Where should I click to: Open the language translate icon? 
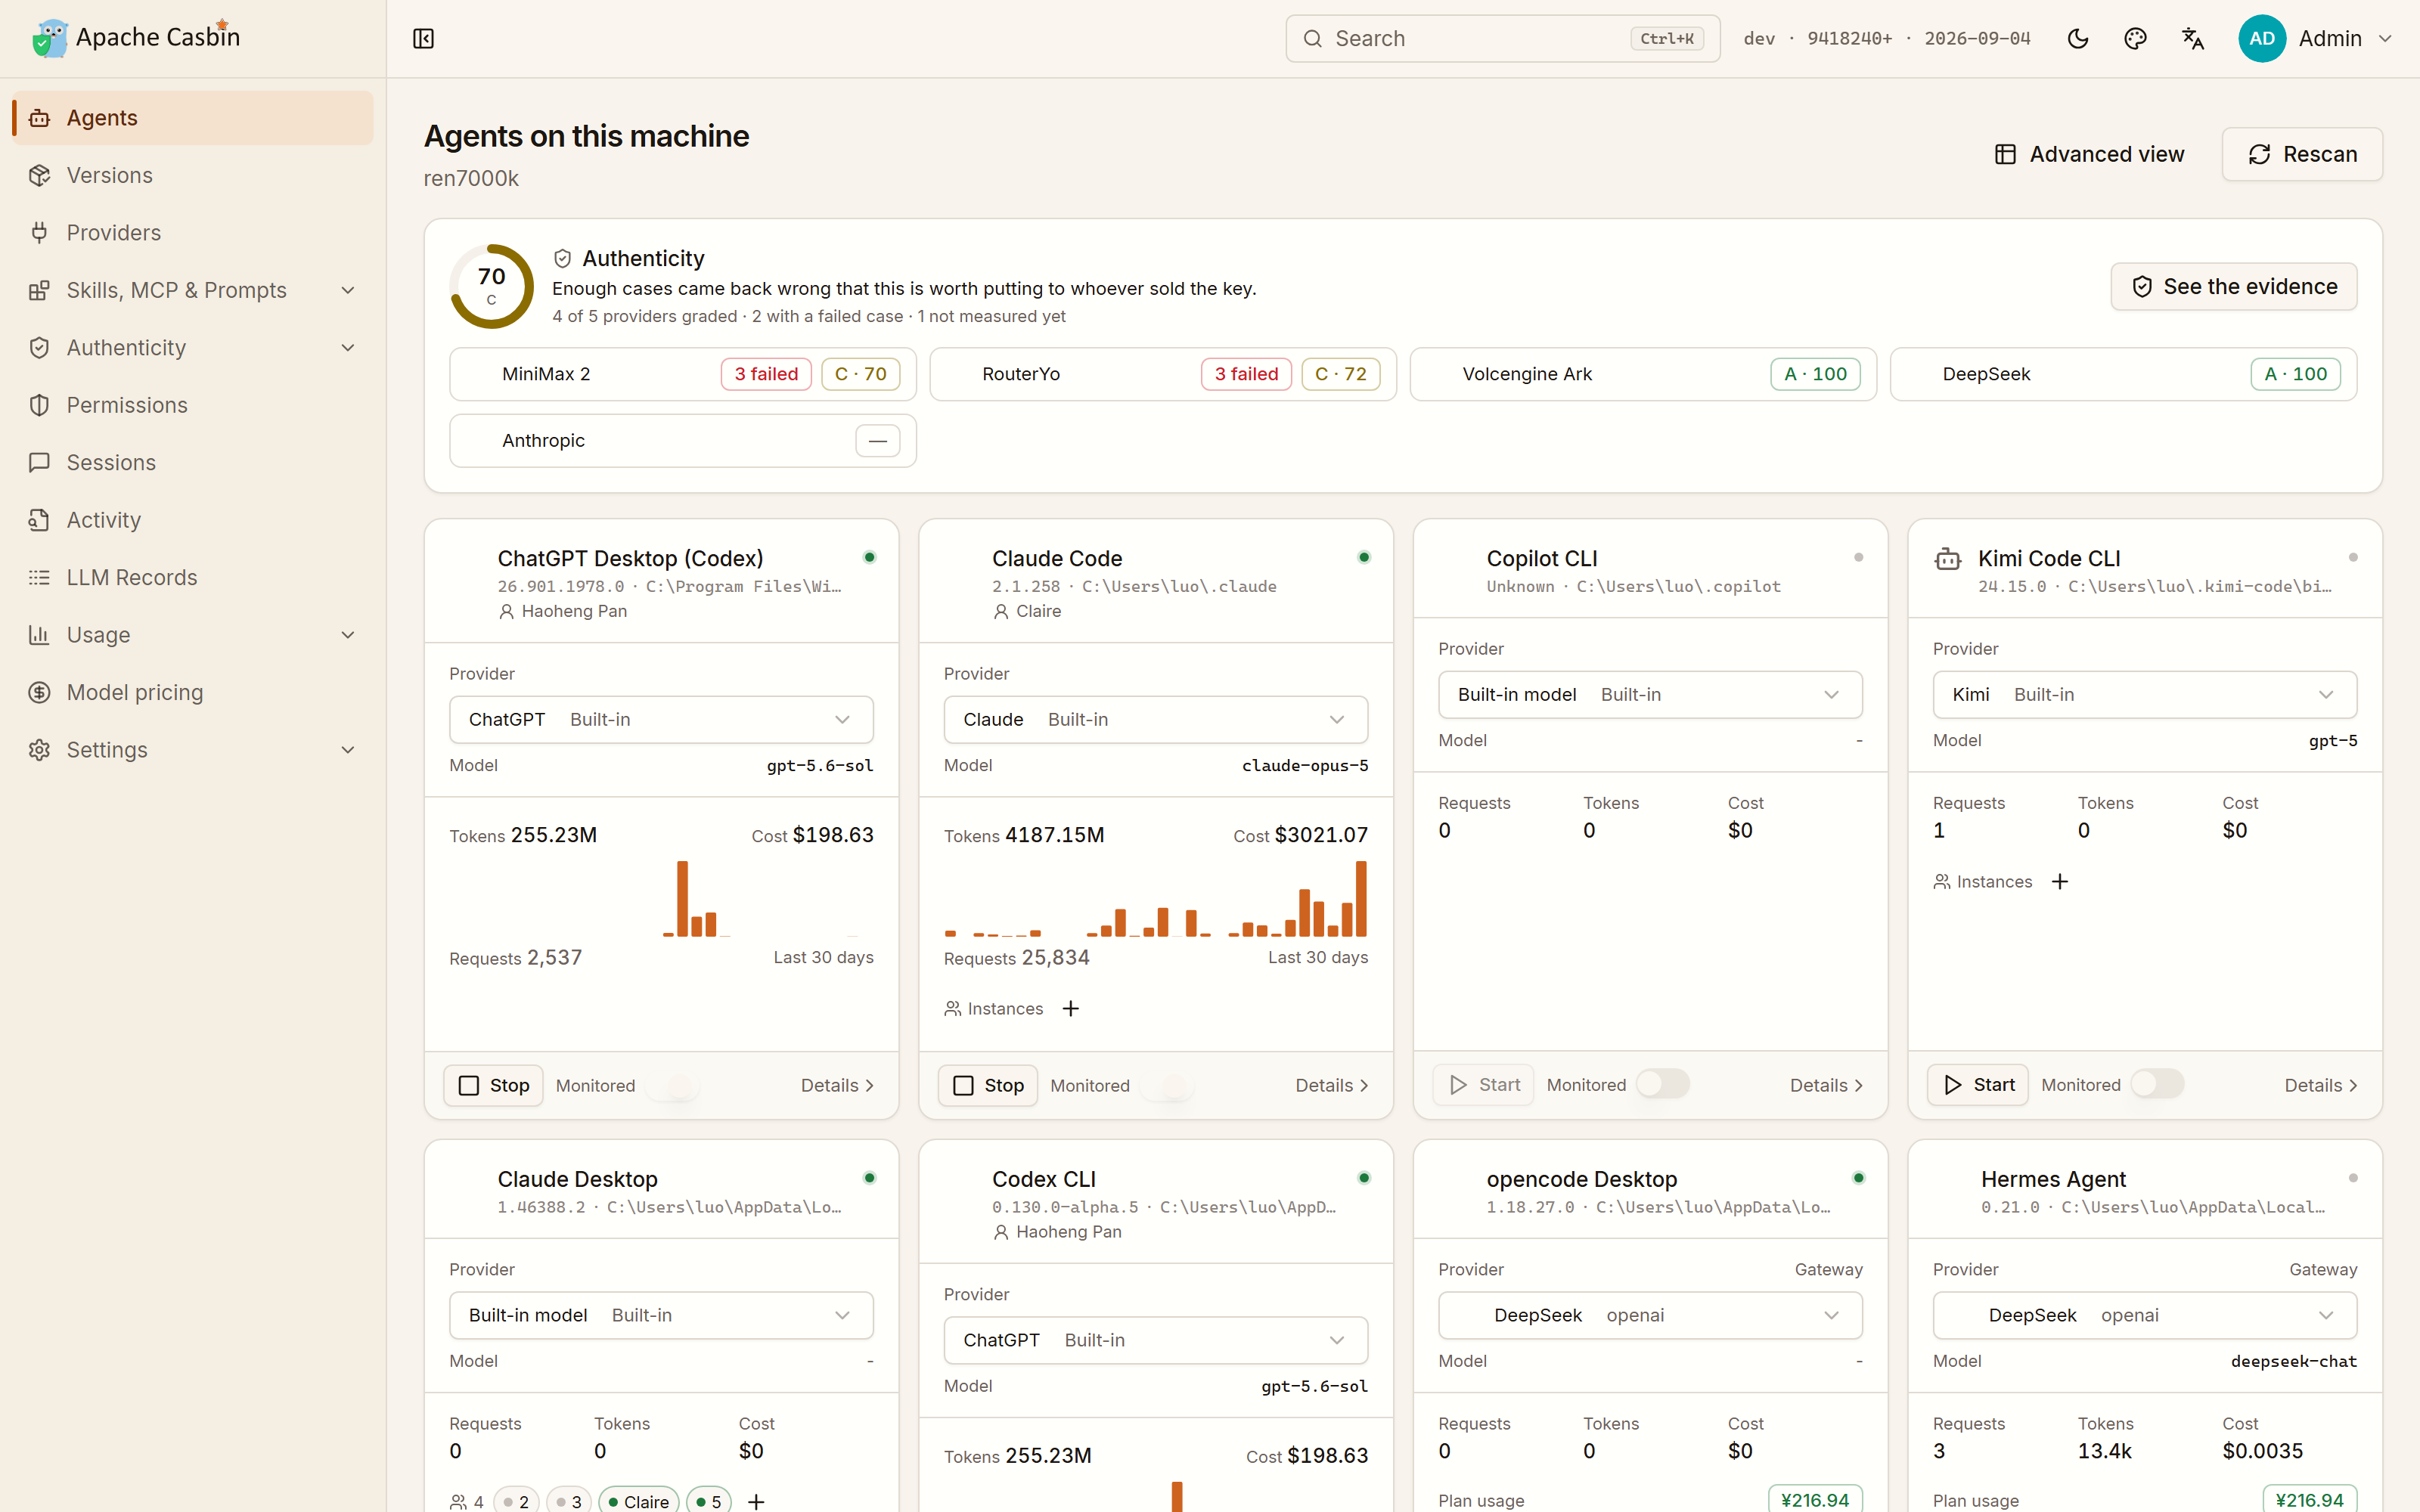[x=2193, y=38]
